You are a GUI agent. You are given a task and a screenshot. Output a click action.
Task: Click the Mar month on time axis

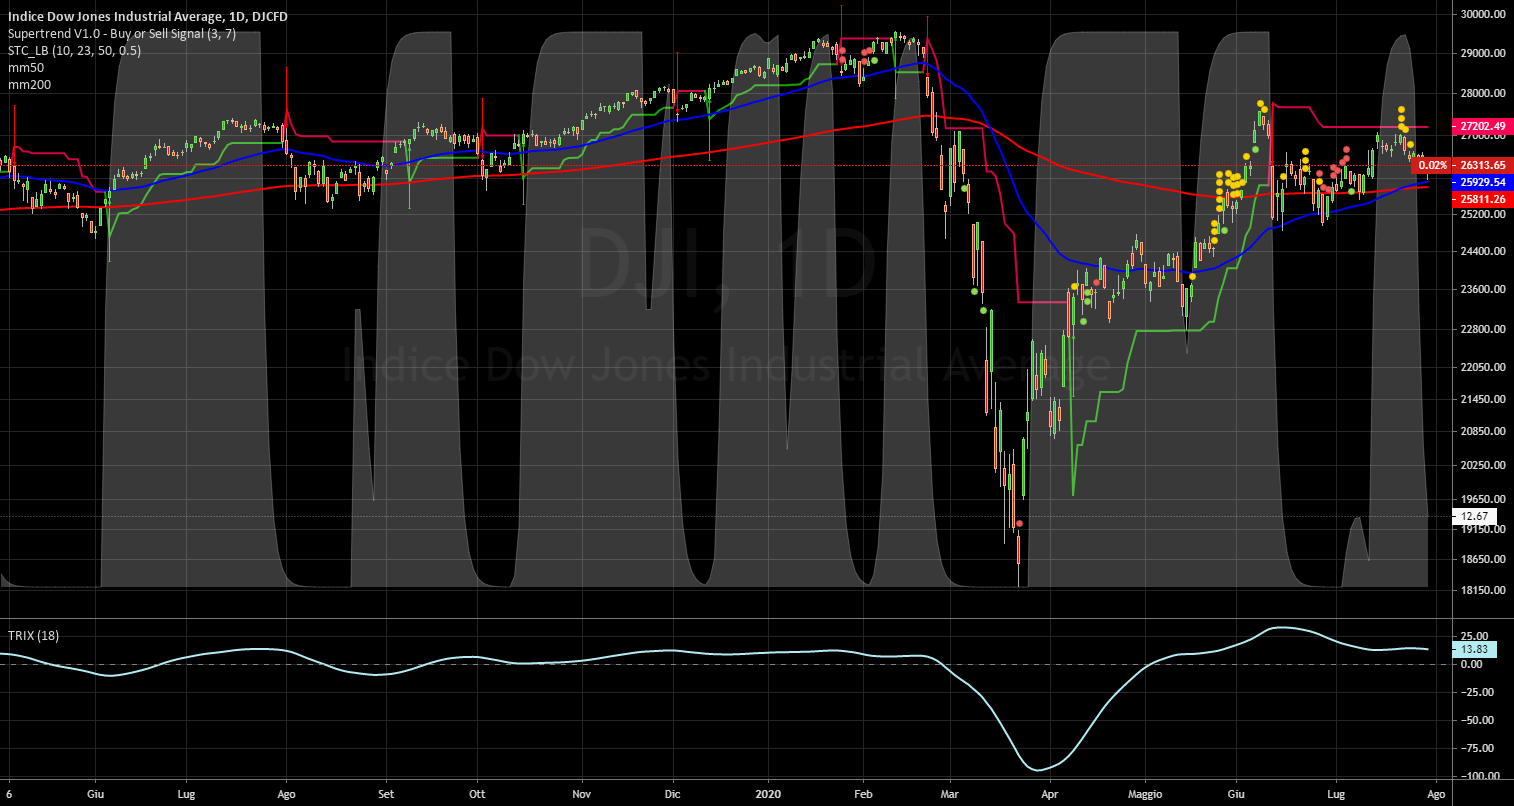pos(950,794)
